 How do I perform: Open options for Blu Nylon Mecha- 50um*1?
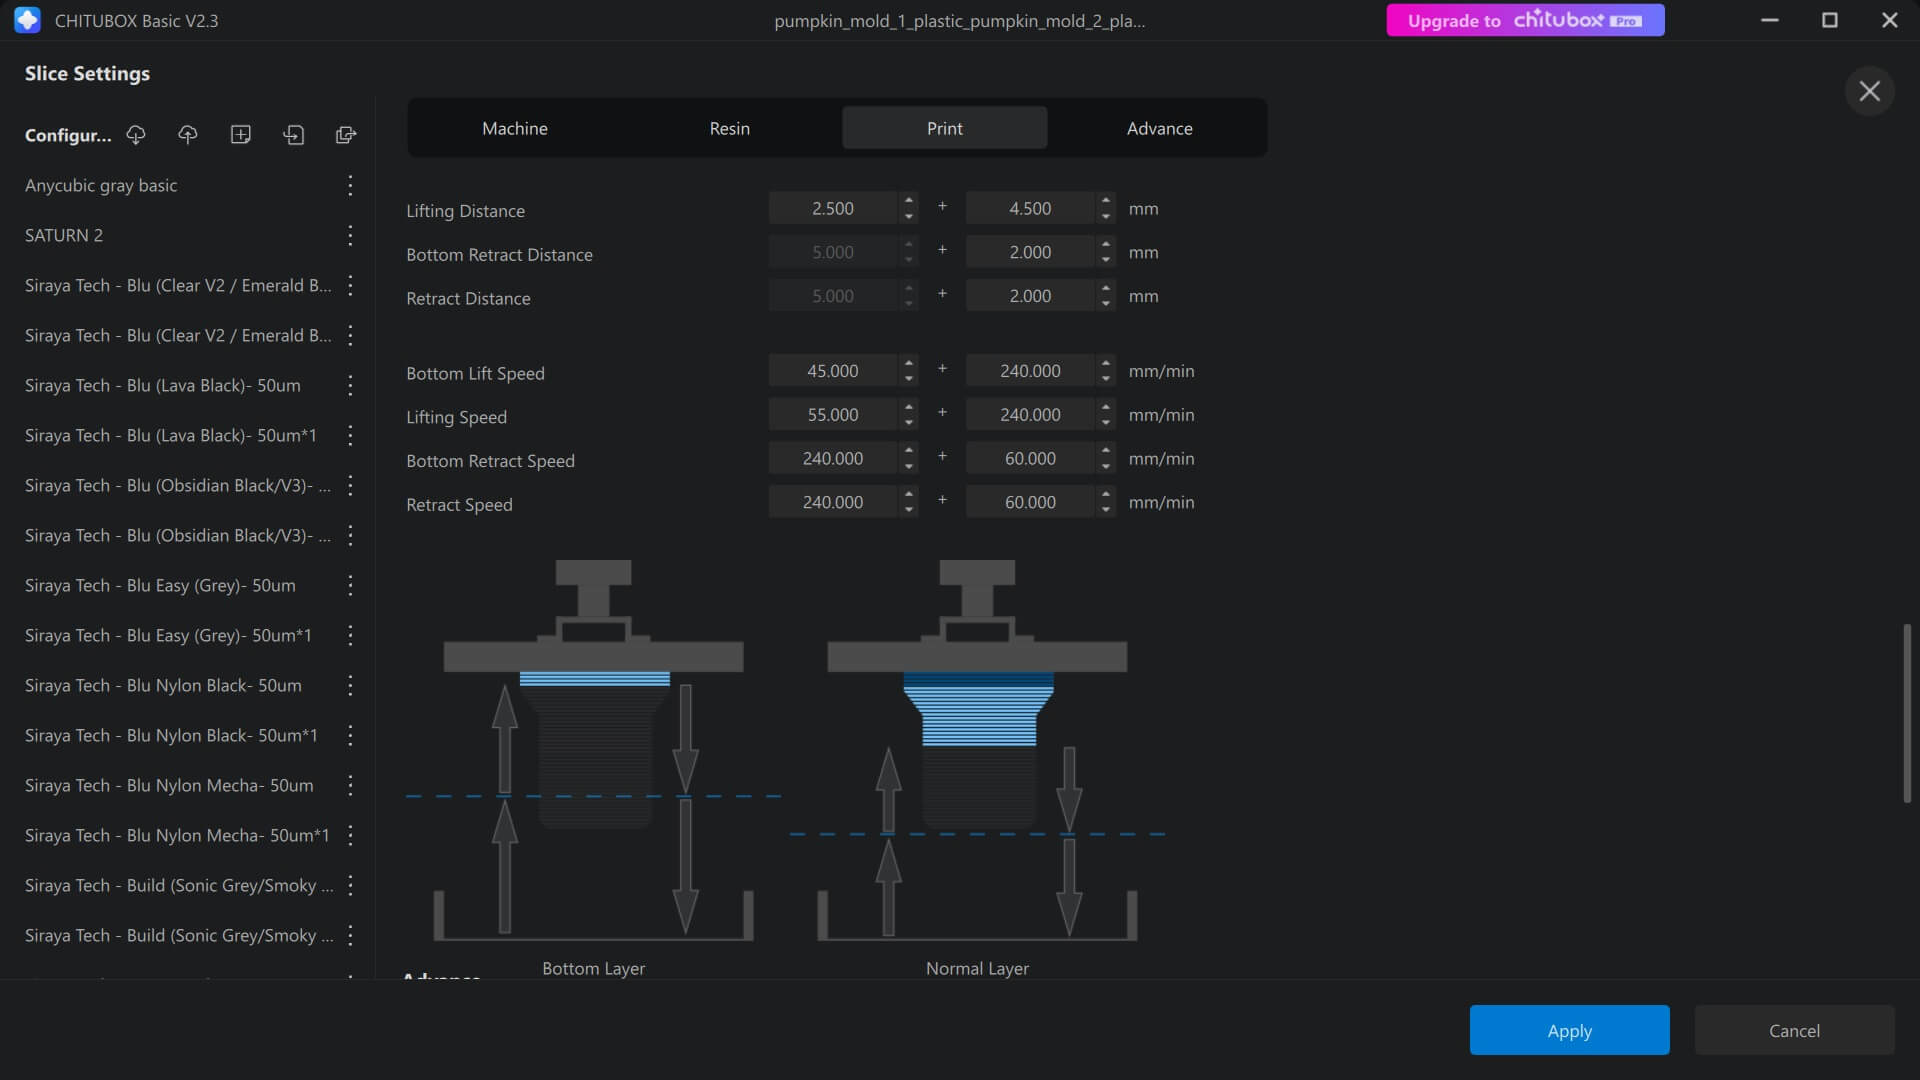click(350, 835)
